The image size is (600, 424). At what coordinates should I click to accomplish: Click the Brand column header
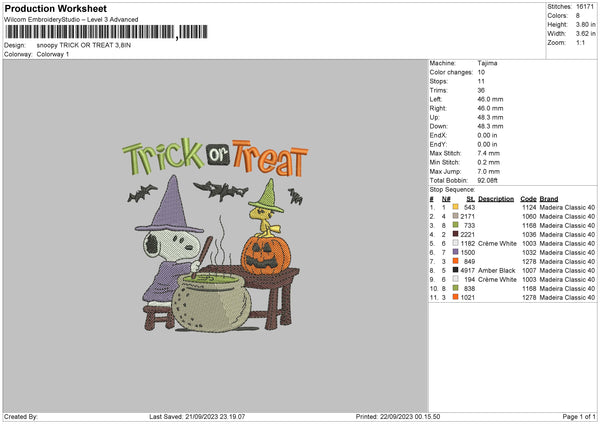[548, 198]
